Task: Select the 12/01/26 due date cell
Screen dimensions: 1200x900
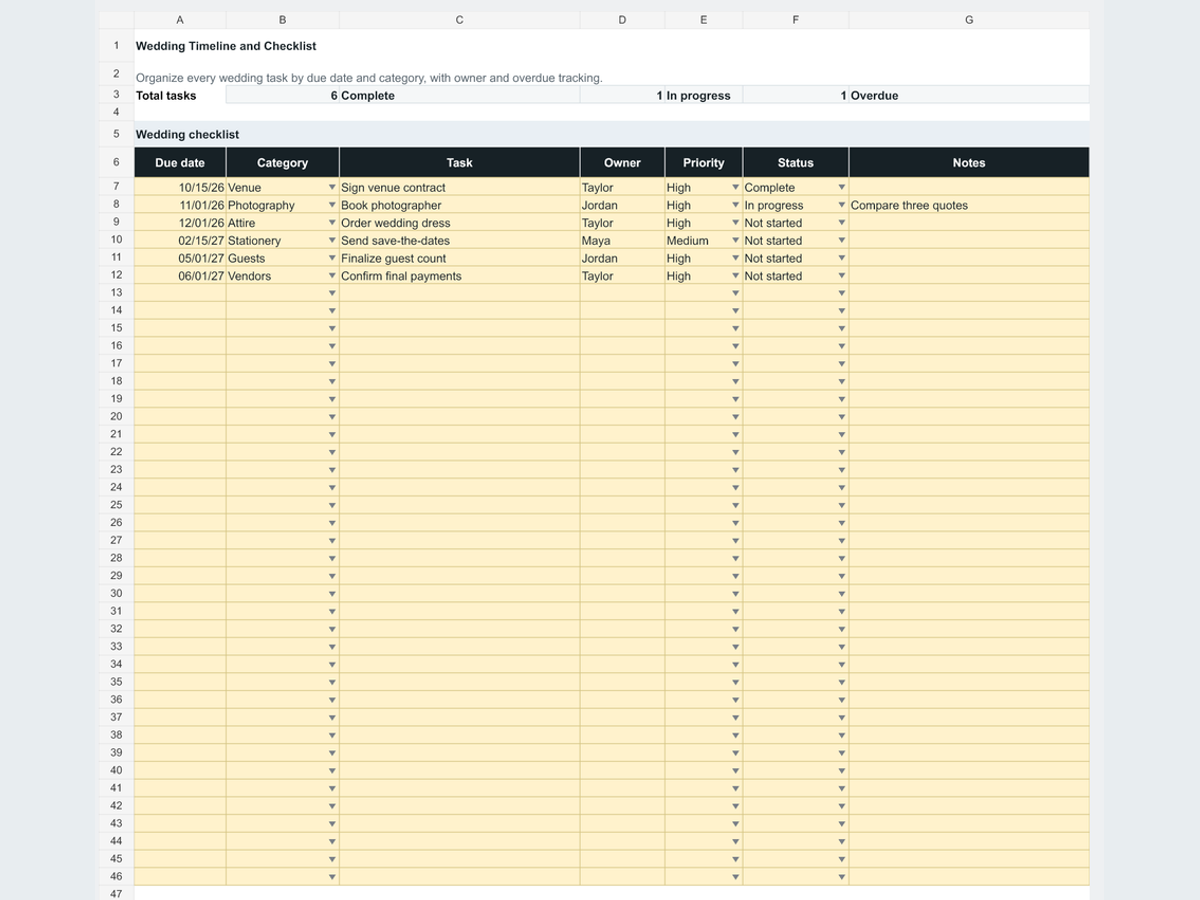Action: [x=180, y=223]
